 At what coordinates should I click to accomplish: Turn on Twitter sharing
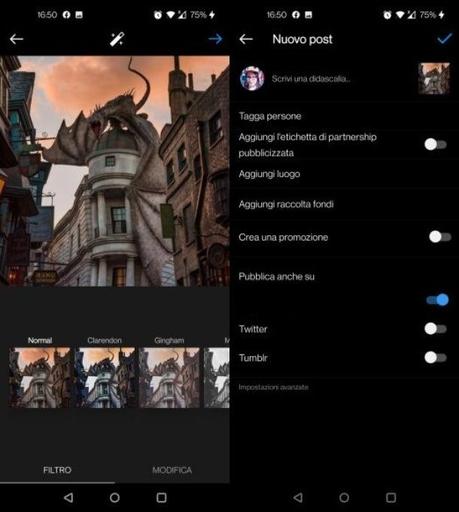click(x=435, y=329)
